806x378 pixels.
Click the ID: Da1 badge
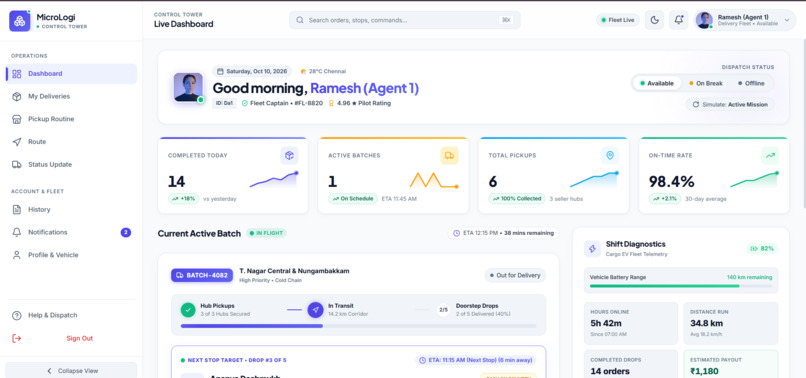[224, 103]
